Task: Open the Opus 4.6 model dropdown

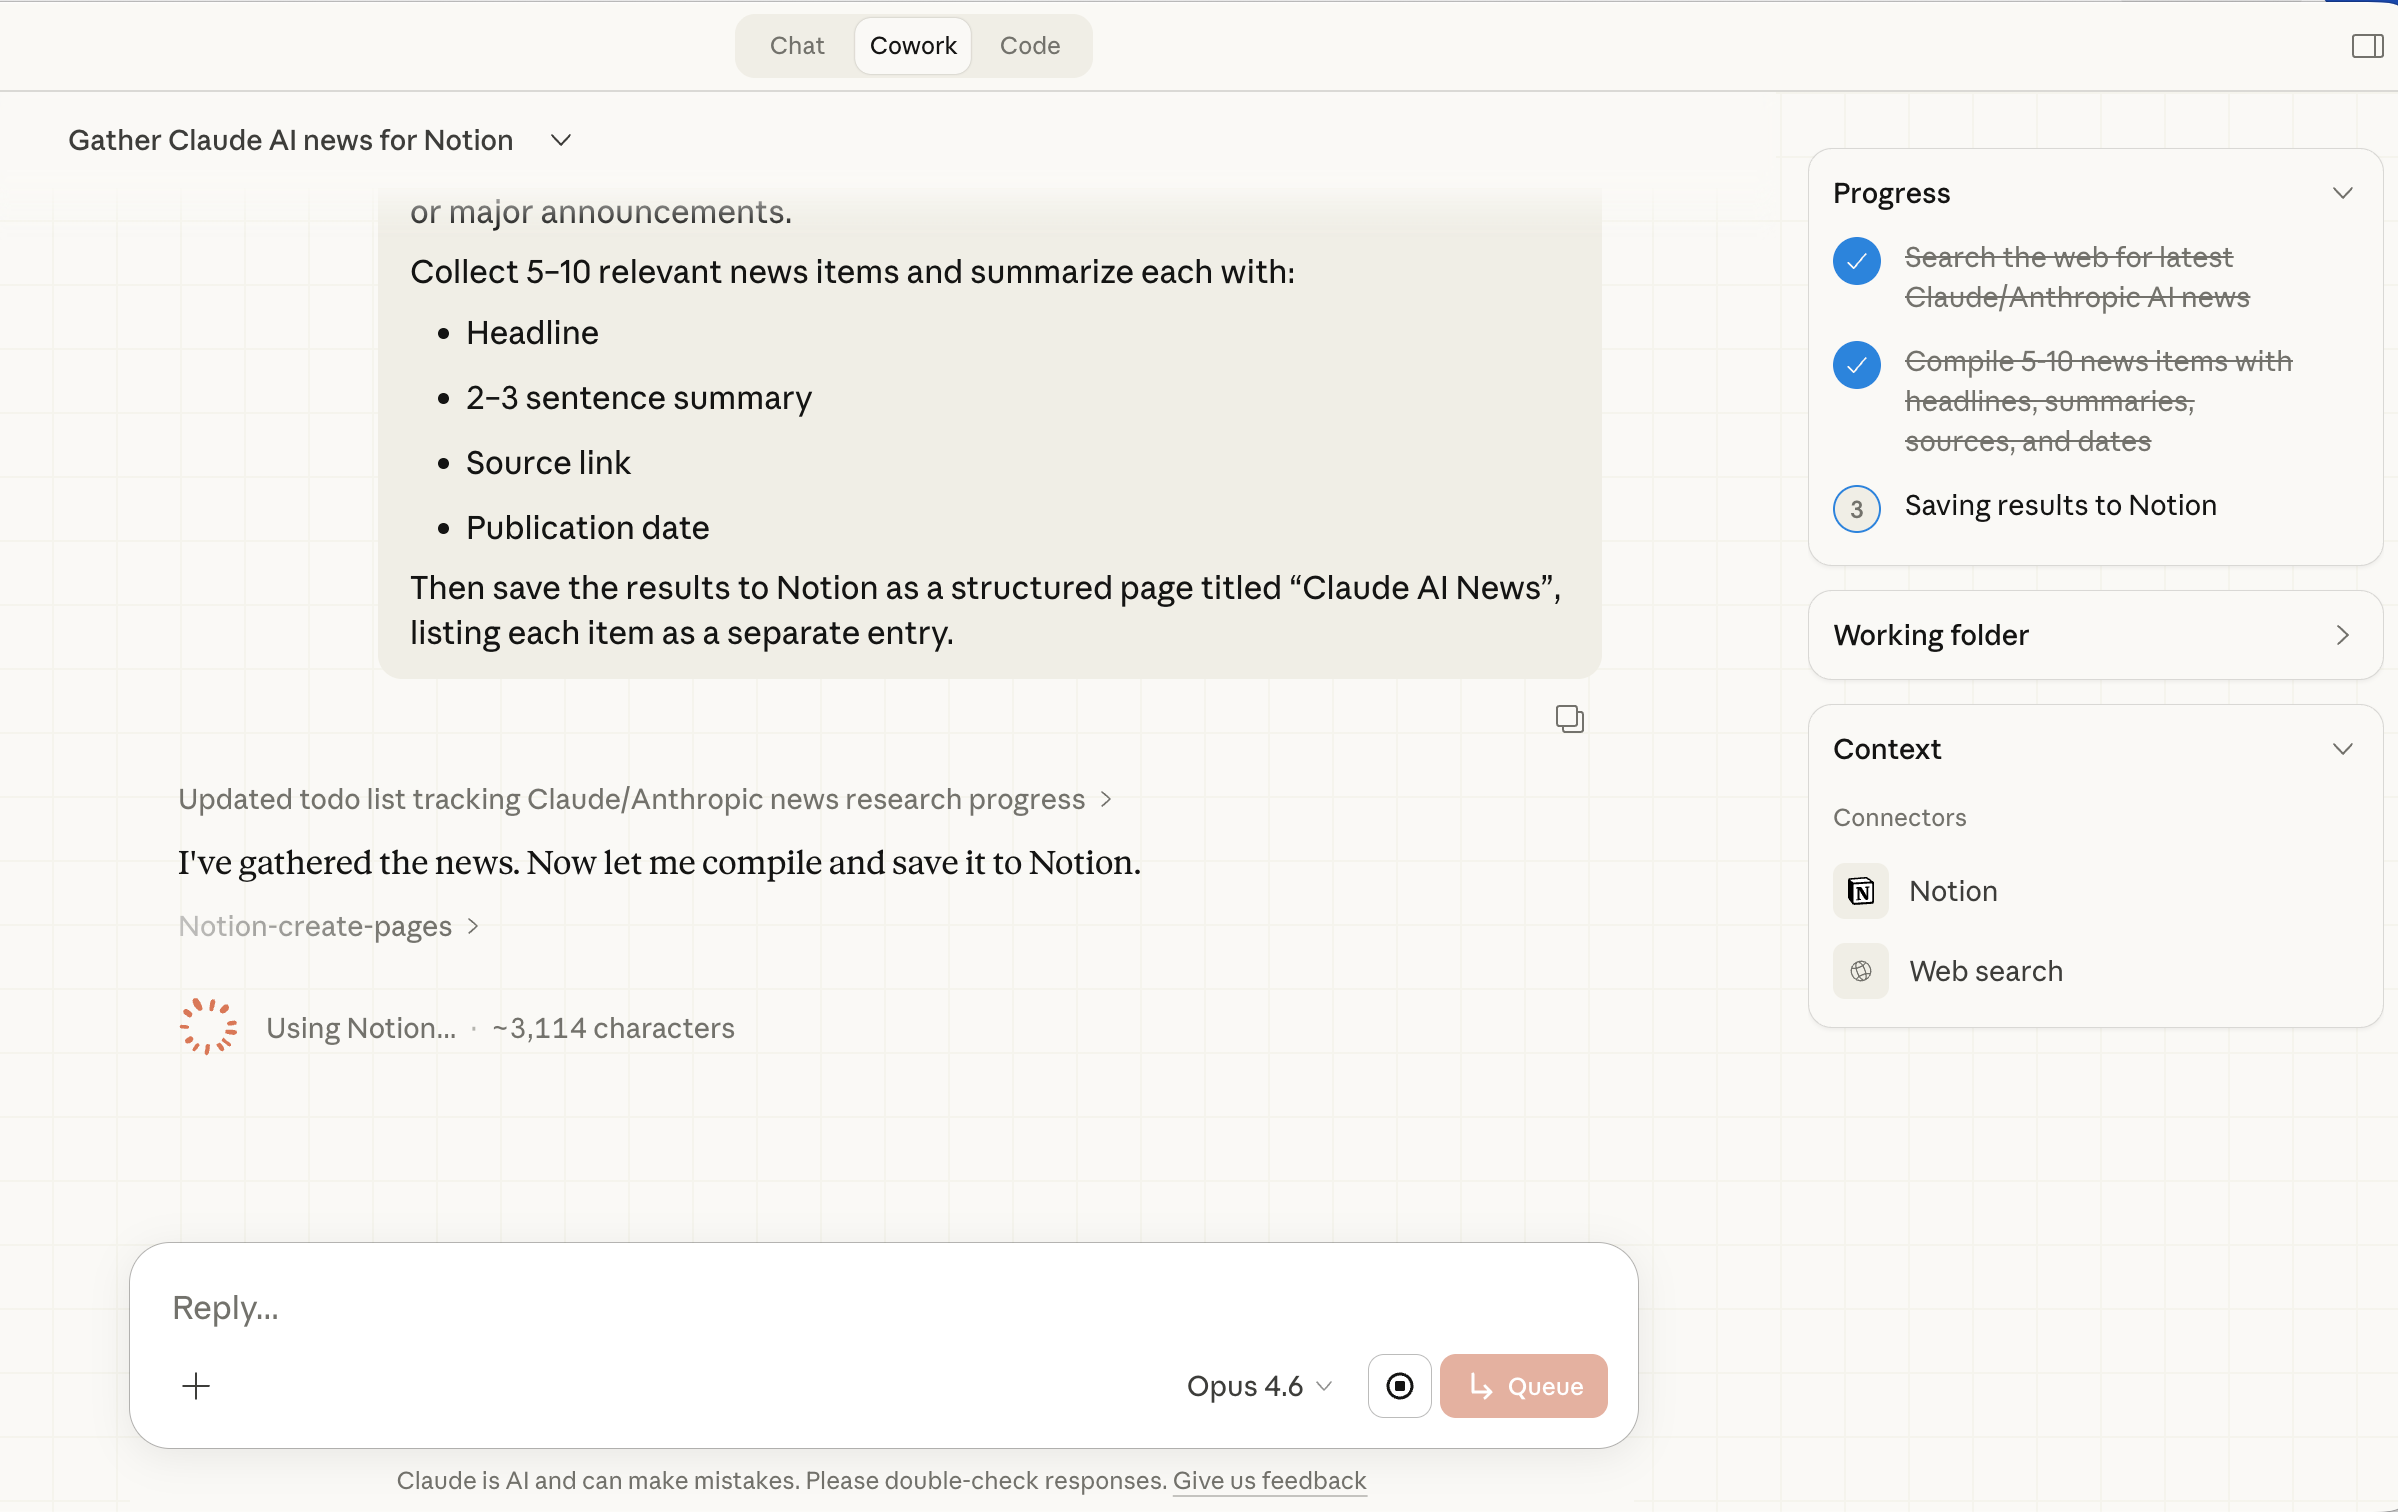Action: [x=1258, y=1386]
